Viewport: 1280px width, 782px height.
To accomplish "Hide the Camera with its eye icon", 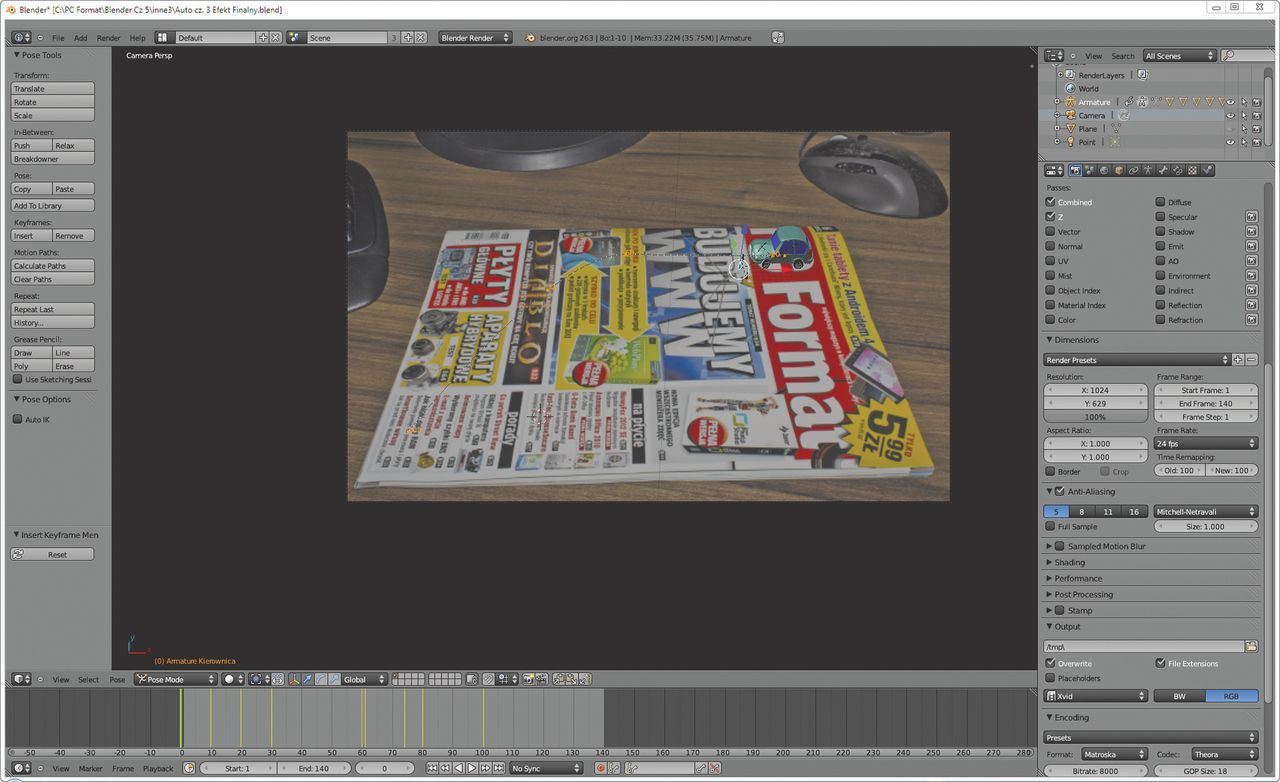I will (1230, 115).
